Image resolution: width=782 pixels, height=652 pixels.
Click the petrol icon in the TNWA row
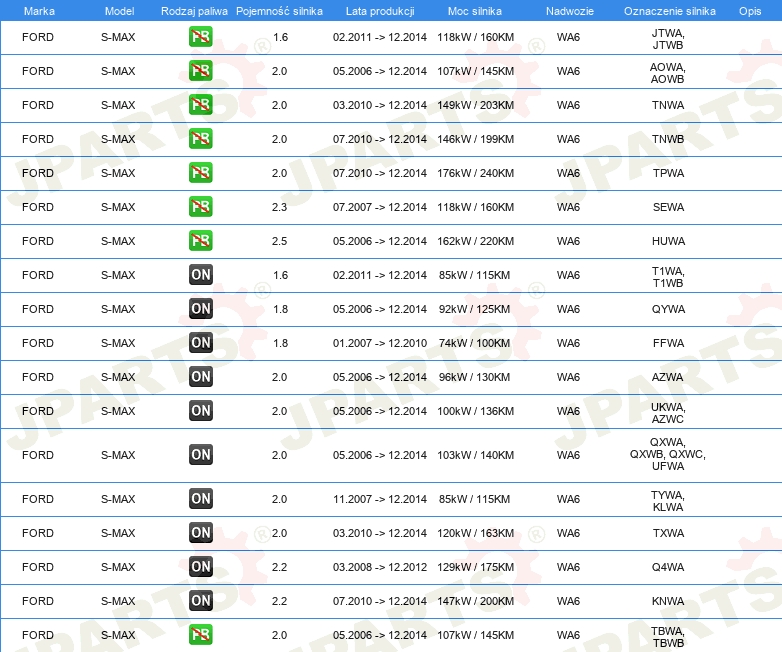(200, 105)
